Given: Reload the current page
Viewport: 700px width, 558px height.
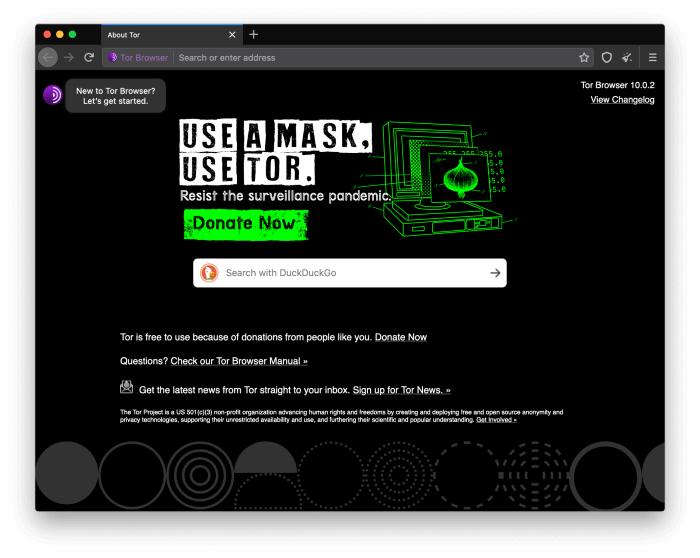Looking at the screenshot, I should (89, 58).
